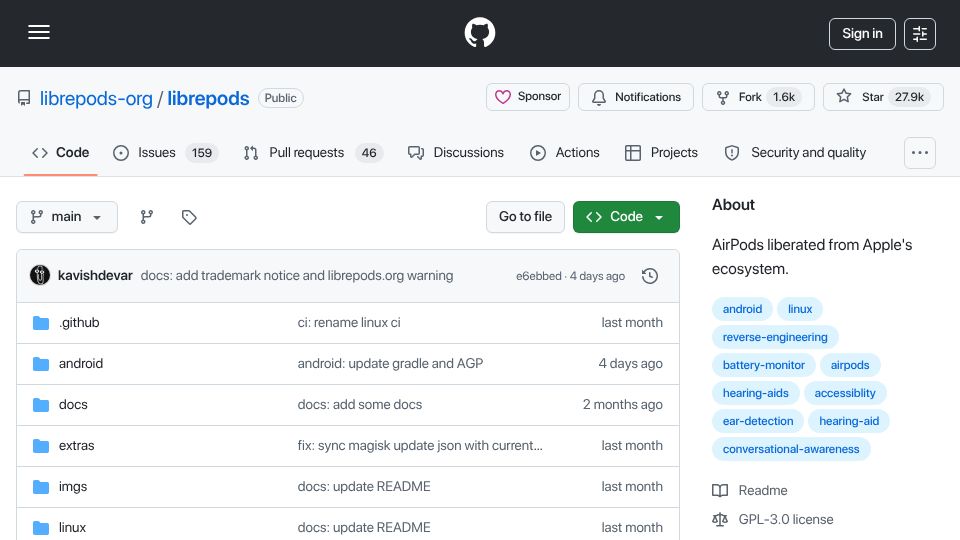Switch to the Code tab
Screen dimensions: 960x540
pyautogui.click(x=61, y=152)
